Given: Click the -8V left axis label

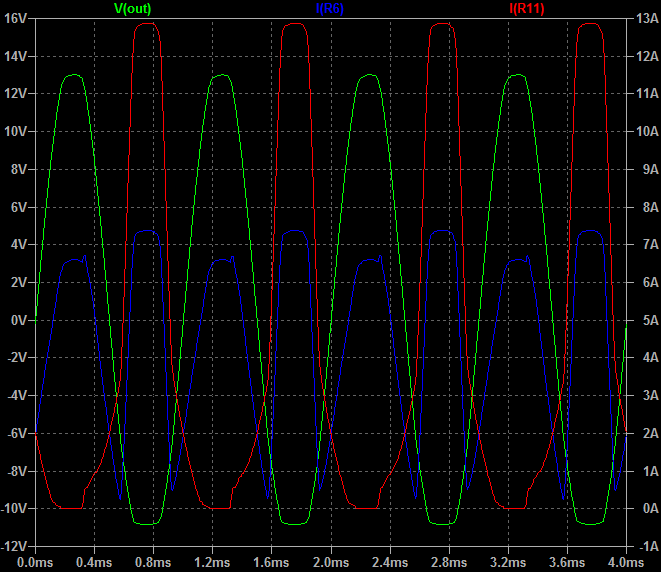Looking at the screenshot, I should tap(17, 471).
